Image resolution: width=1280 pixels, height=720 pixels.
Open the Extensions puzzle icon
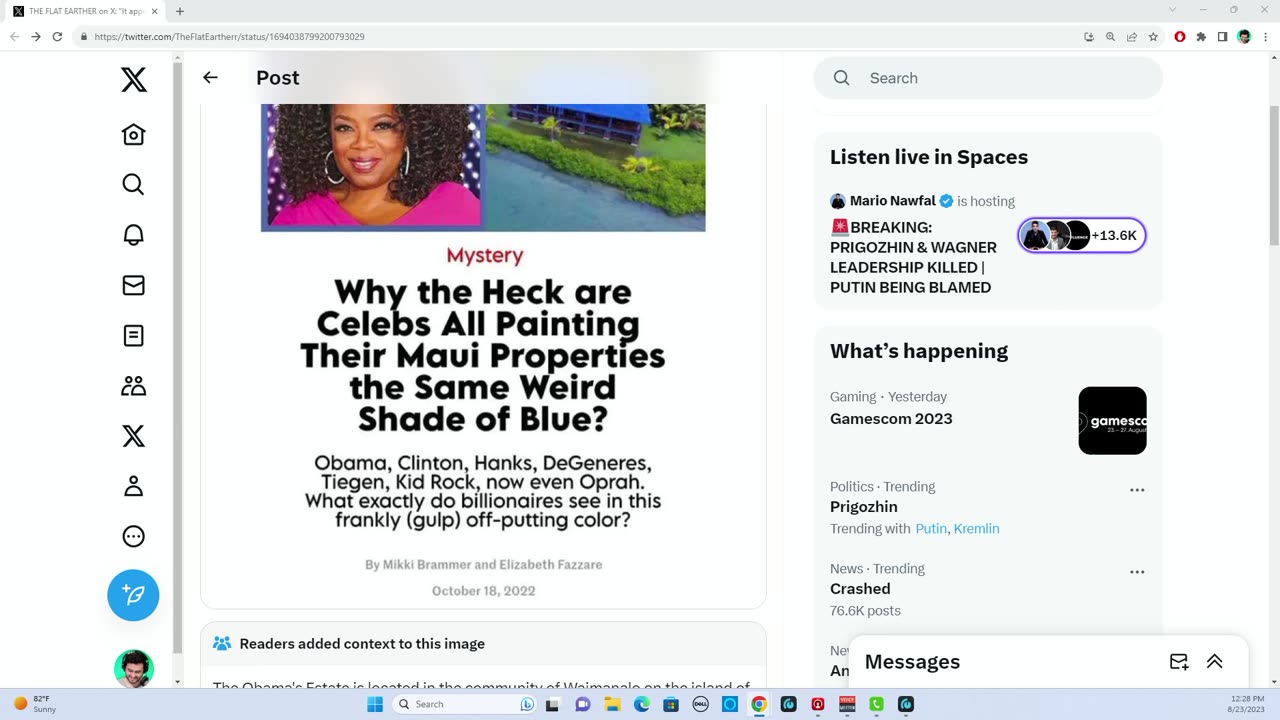[1201, 37]
